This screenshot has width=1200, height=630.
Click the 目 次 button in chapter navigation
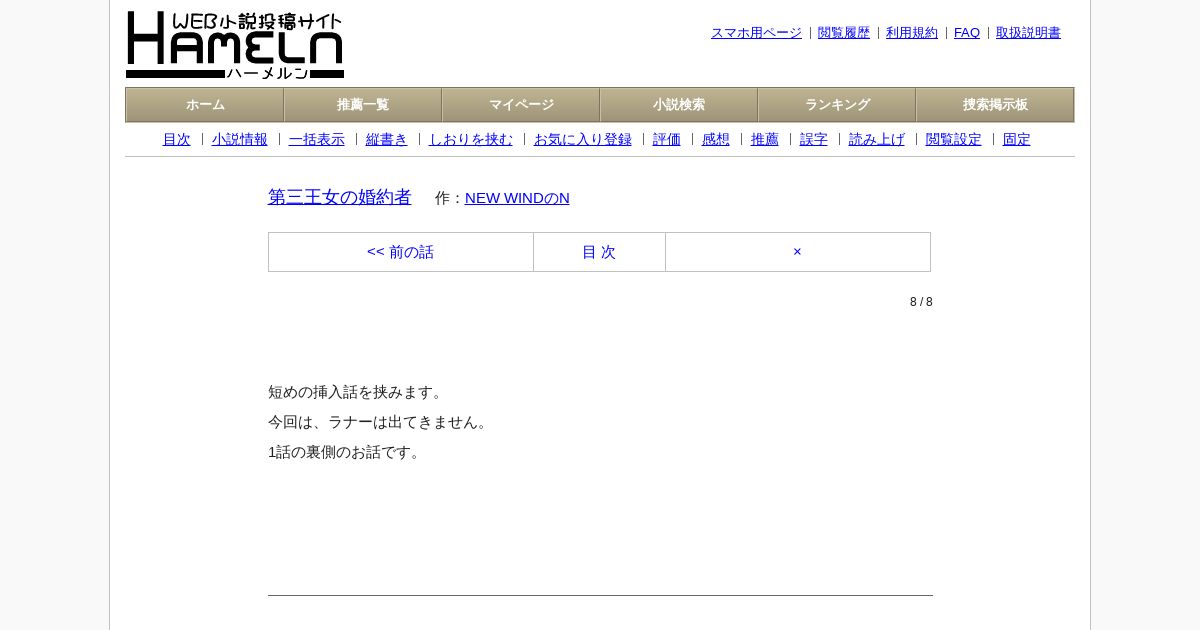pos(599,252)
